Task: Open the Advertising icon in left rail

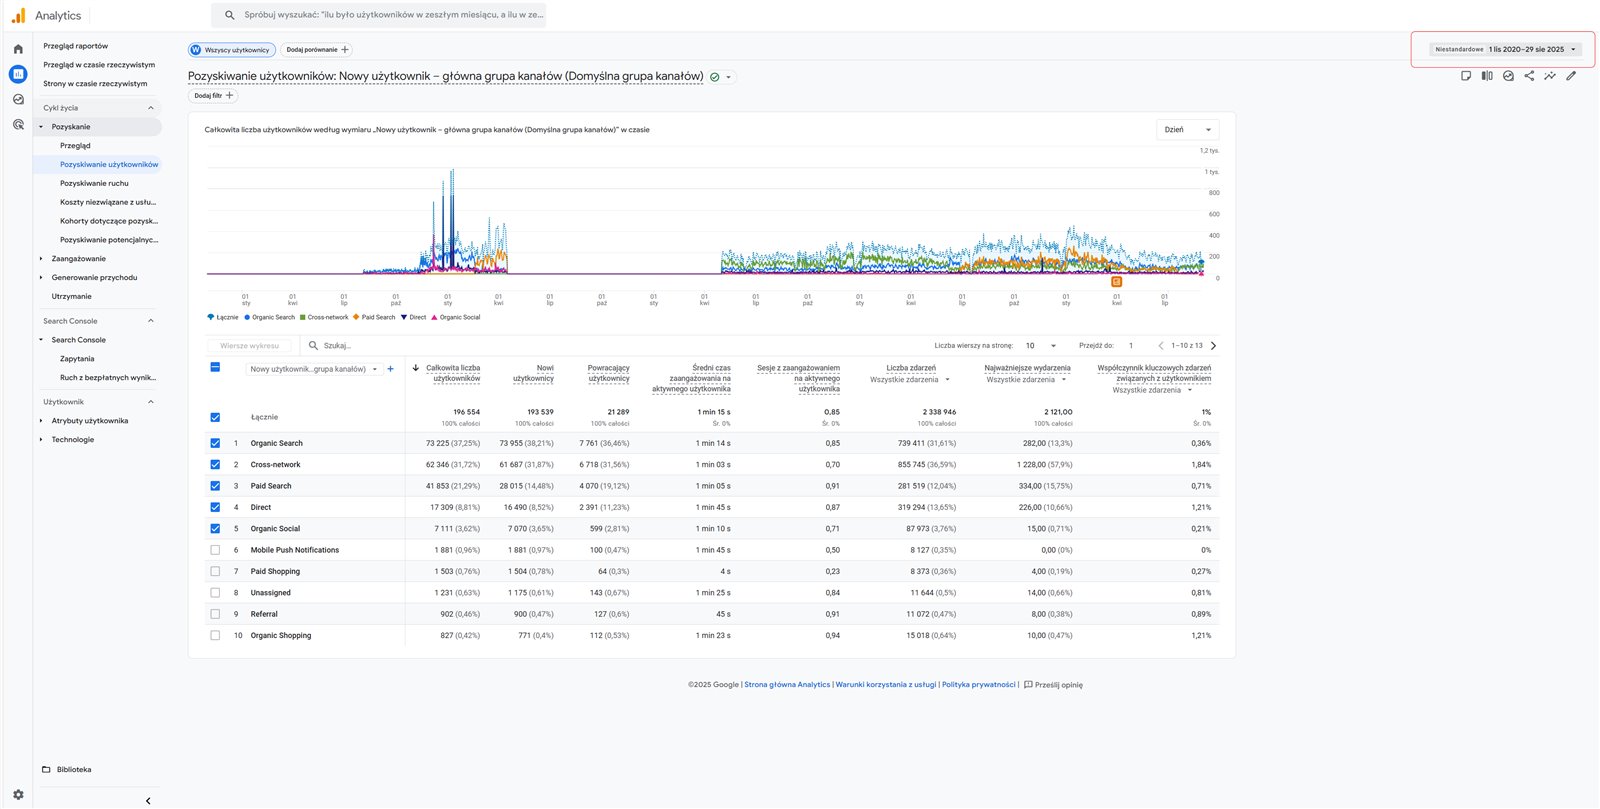Action: click(x=18, y=125)
